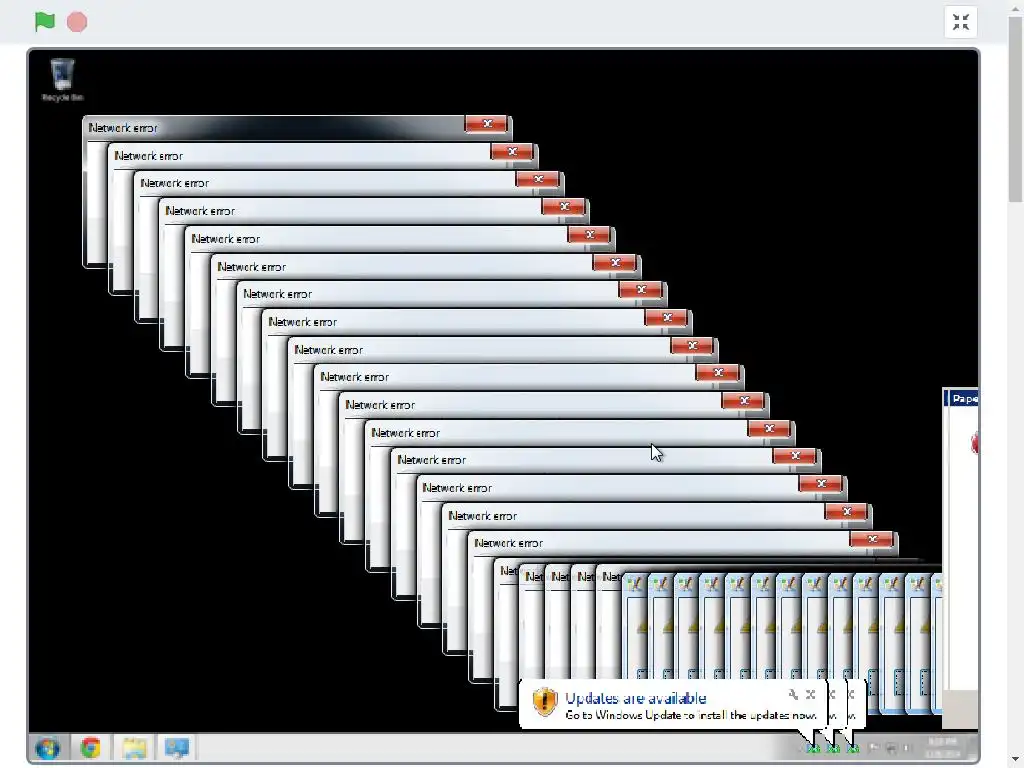1024x768 pixels.
Task: Open the Recycle Bin desktop icon
Action: (62, 80)
